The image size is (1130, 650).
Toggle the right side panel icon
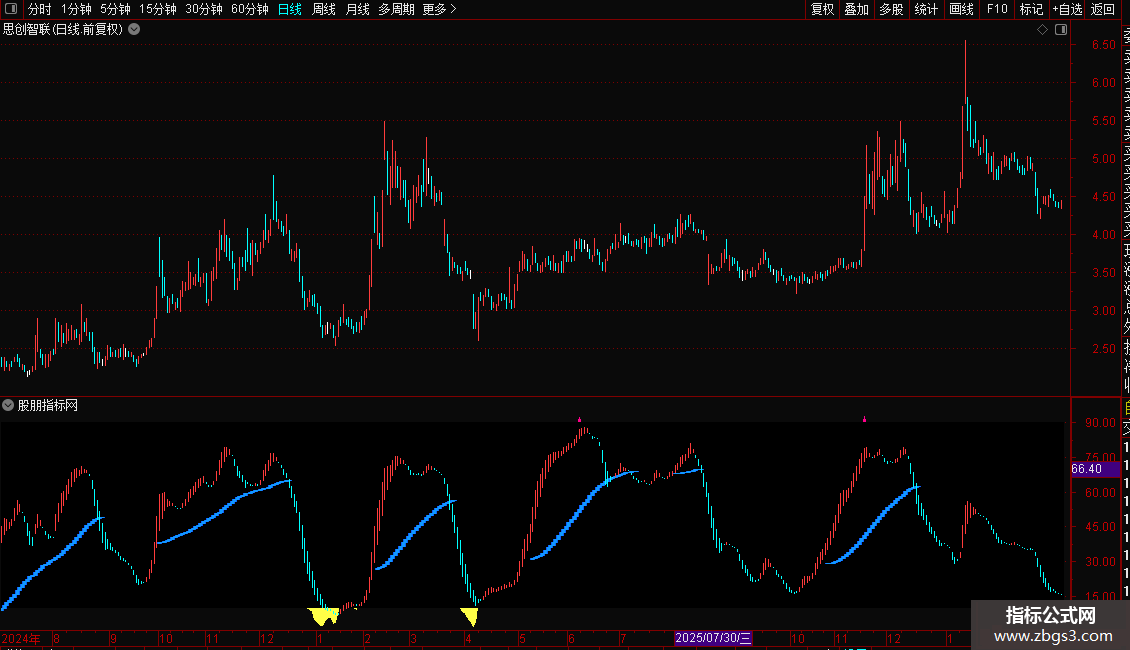click(x=1061, y=30)
